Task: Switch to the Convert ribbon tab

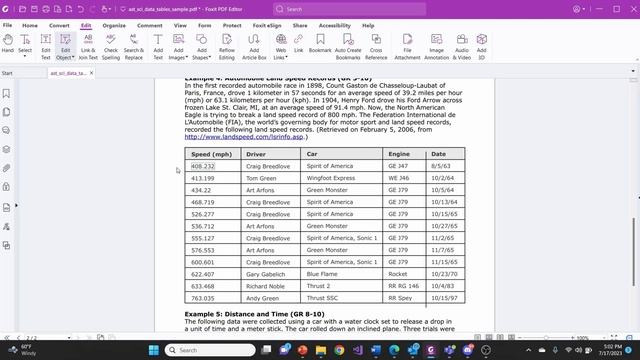Action: [x=59, y=25]
